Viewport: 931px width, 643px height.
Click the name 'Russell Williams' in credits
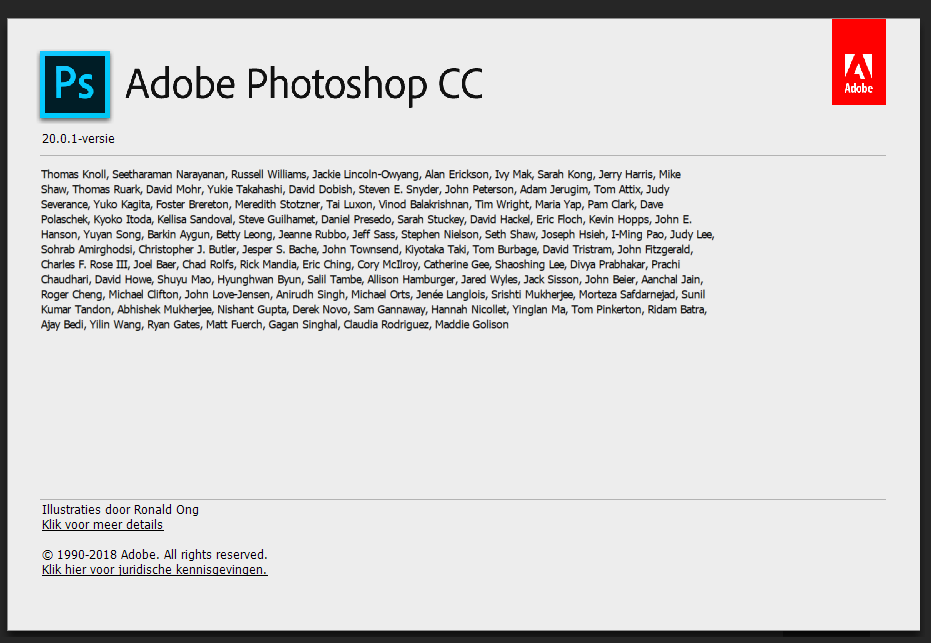tap(268, 175)
